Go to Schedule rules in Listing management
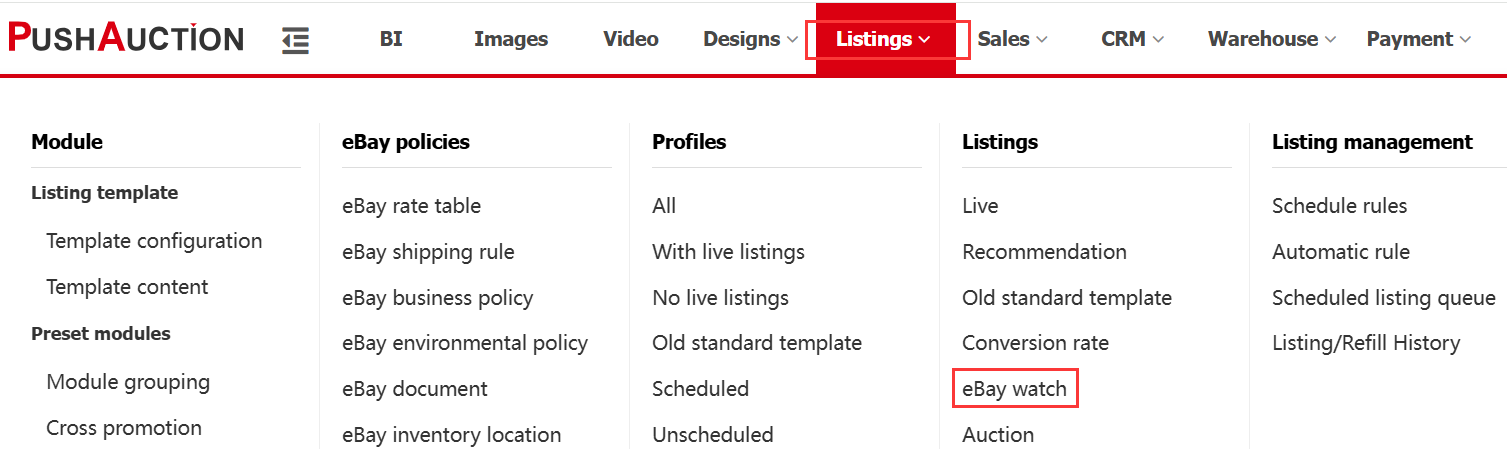This screenshot has width=1507, height=449. tap(1339, 206)
